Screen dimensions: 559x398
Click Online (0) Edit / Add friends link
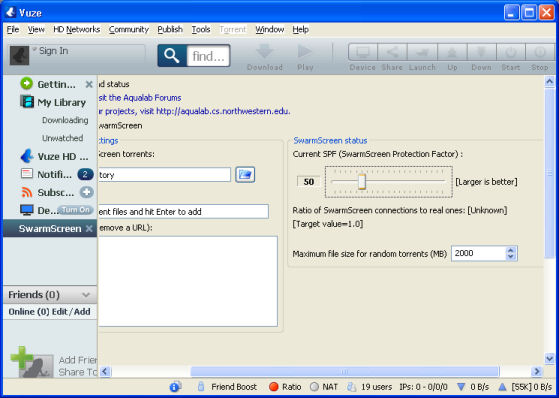tap(49, 312)
